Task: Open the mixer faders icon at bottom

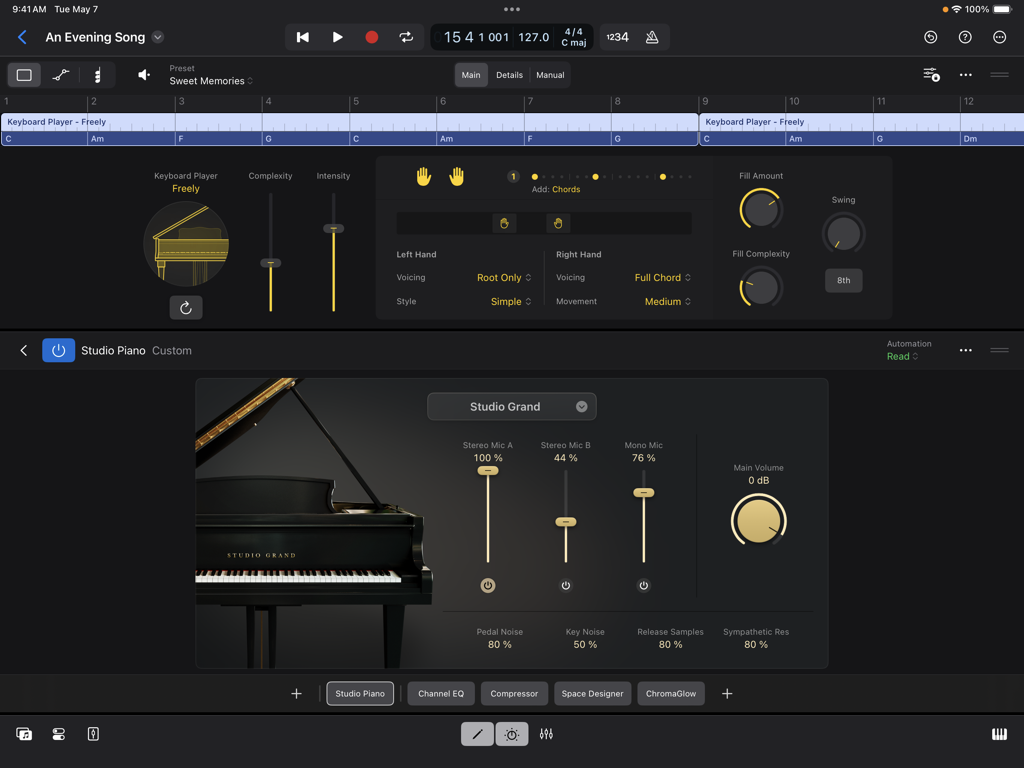Action: pos(546,734)
